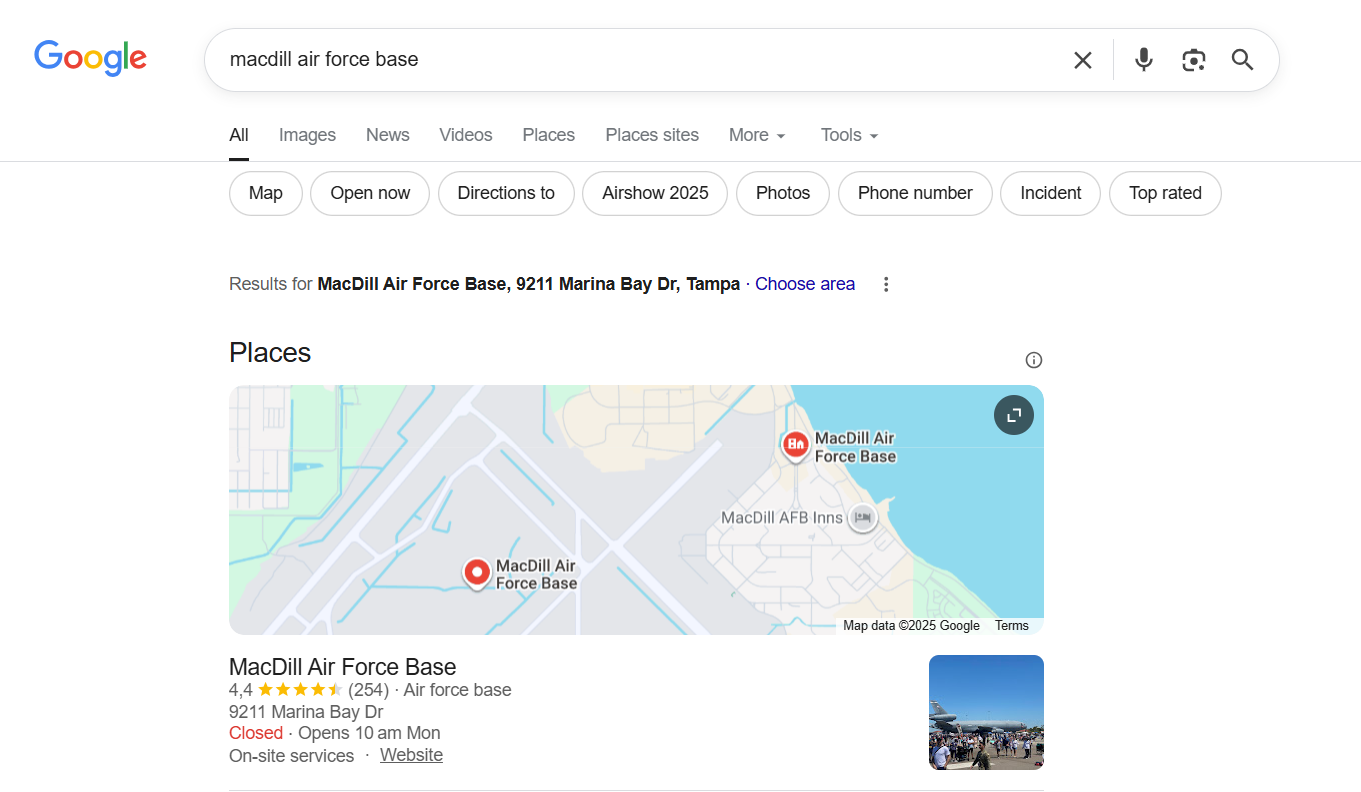The width and height of the screenshot is (1361, 792).
Task: Click the Incident chip
Action: point(1050,193)
